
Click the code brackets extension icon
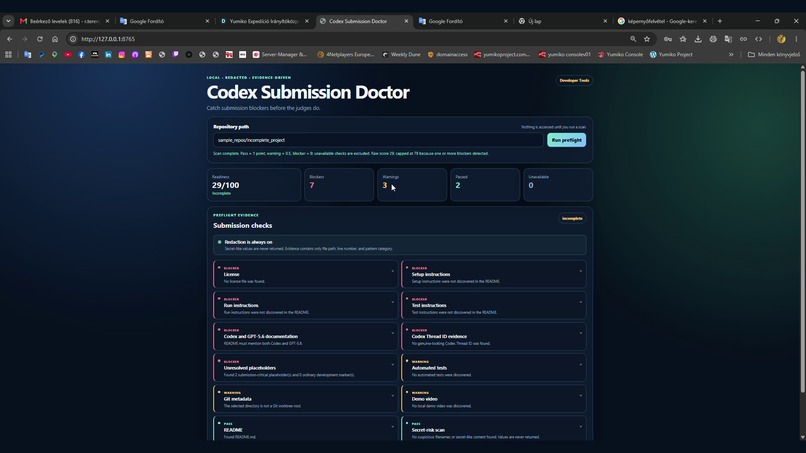tap(758, 39)
